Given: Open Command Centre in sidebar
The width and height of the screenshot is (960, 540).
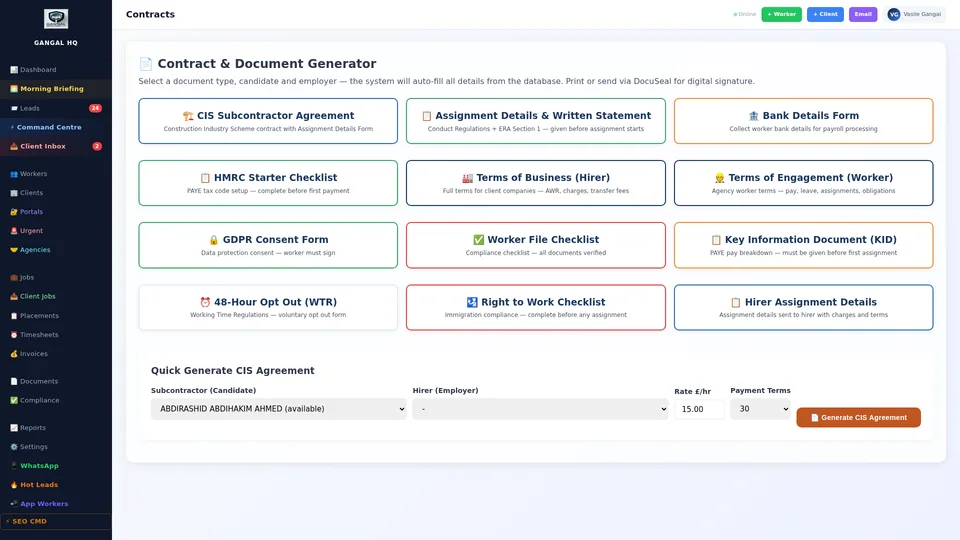Looking at the screenshot, I should [56, 127].
